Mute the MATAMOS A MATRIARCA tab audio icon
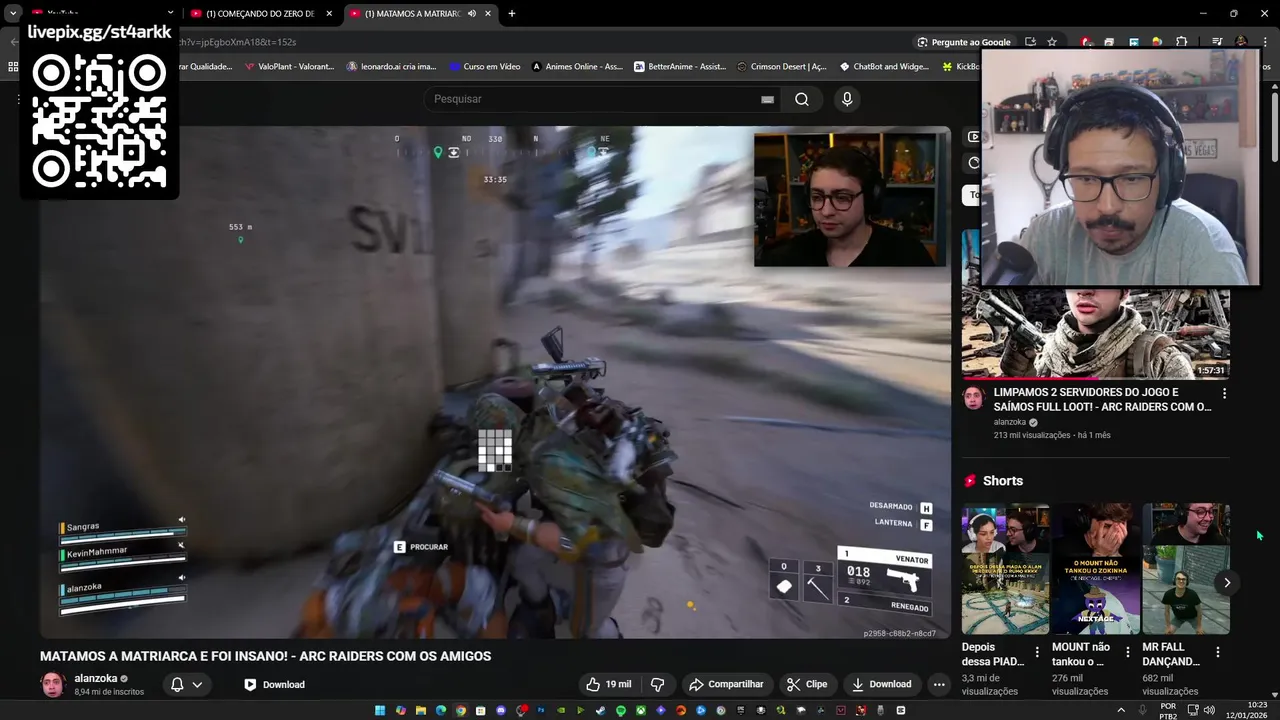Screen dimensions: 1280x720 [472, 14]
